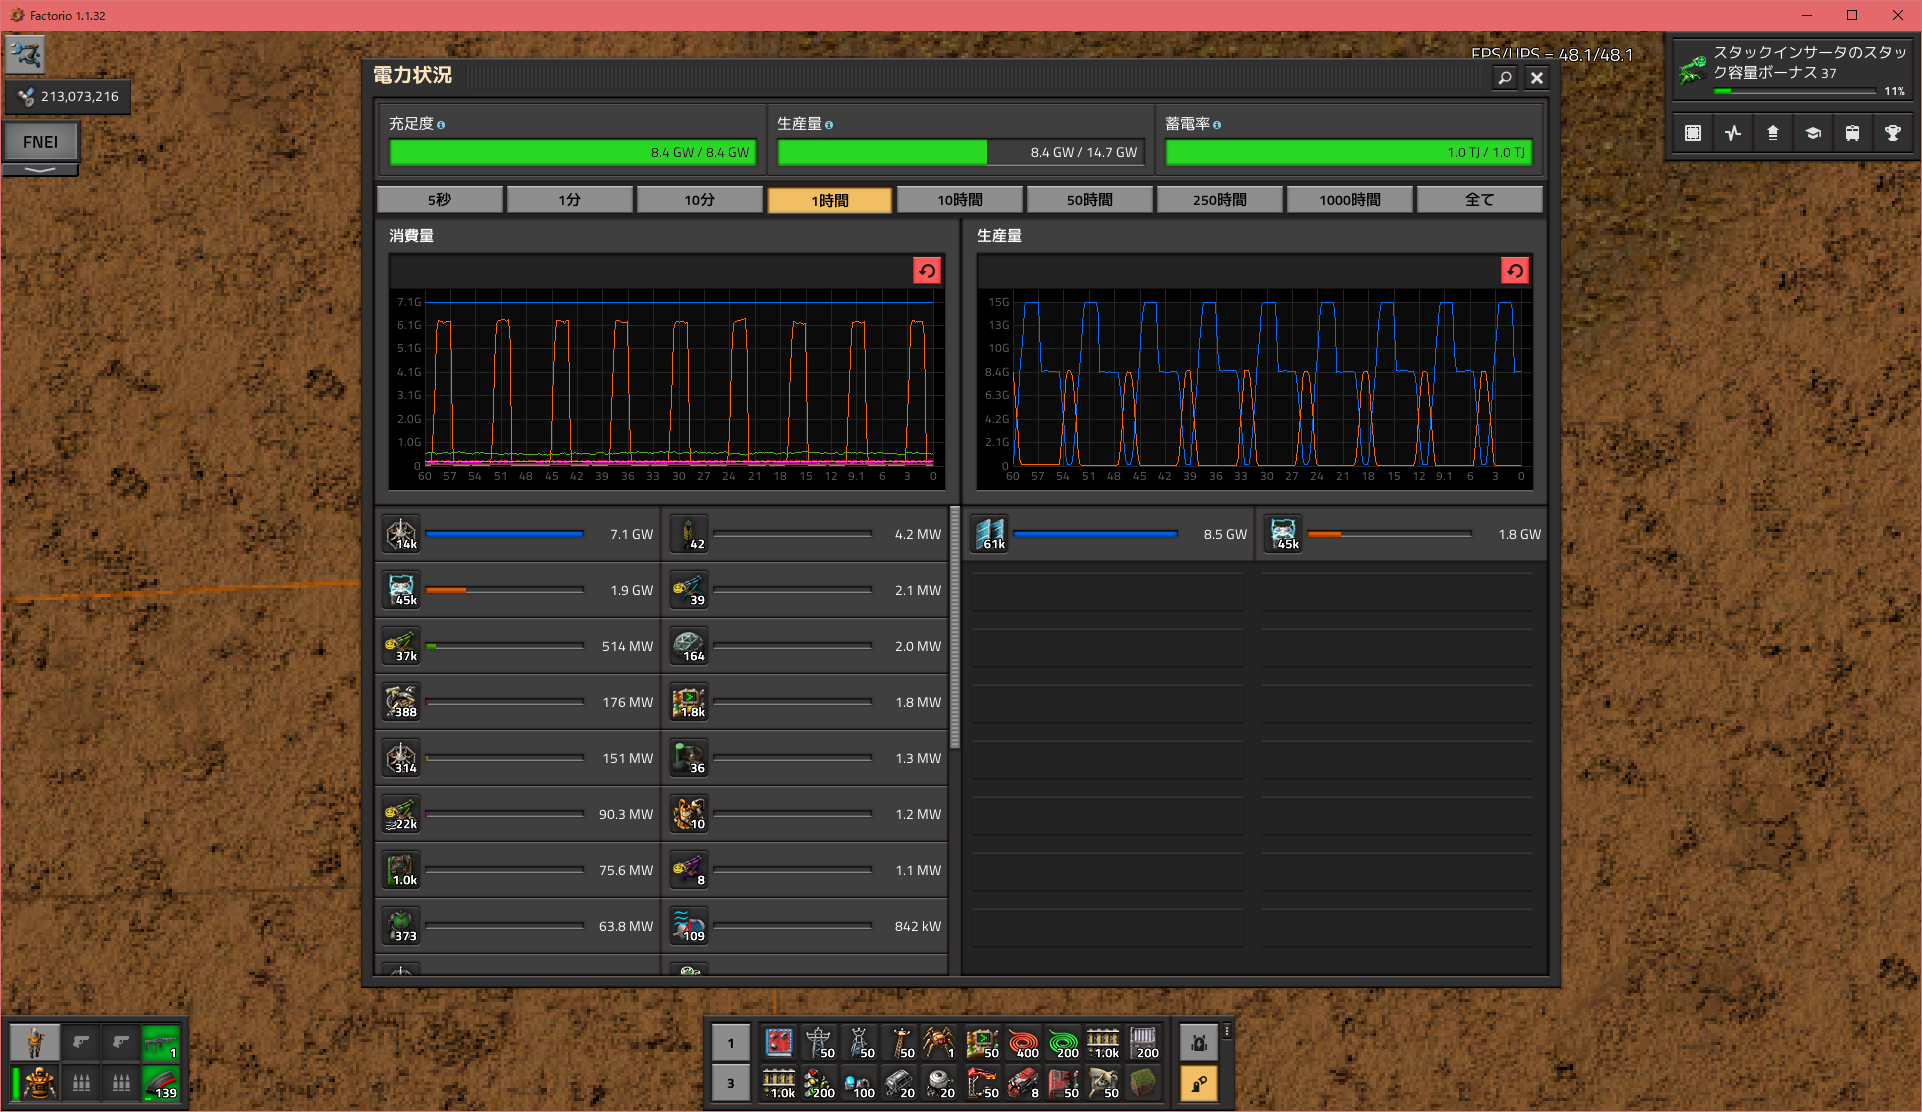
Task: Click the 388 consumer icon at 176 MW
Action: pos(402,702)
